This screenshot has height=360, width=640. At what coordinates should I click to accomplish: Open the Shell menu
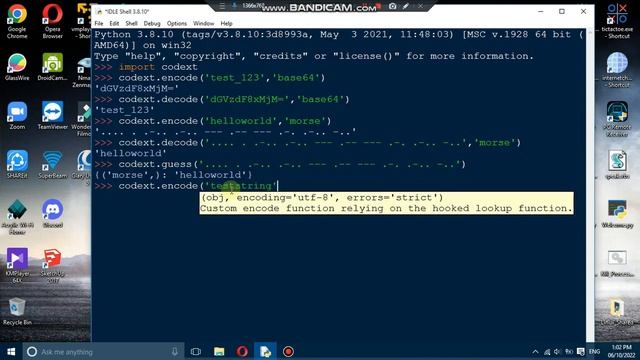click(131, 24)
